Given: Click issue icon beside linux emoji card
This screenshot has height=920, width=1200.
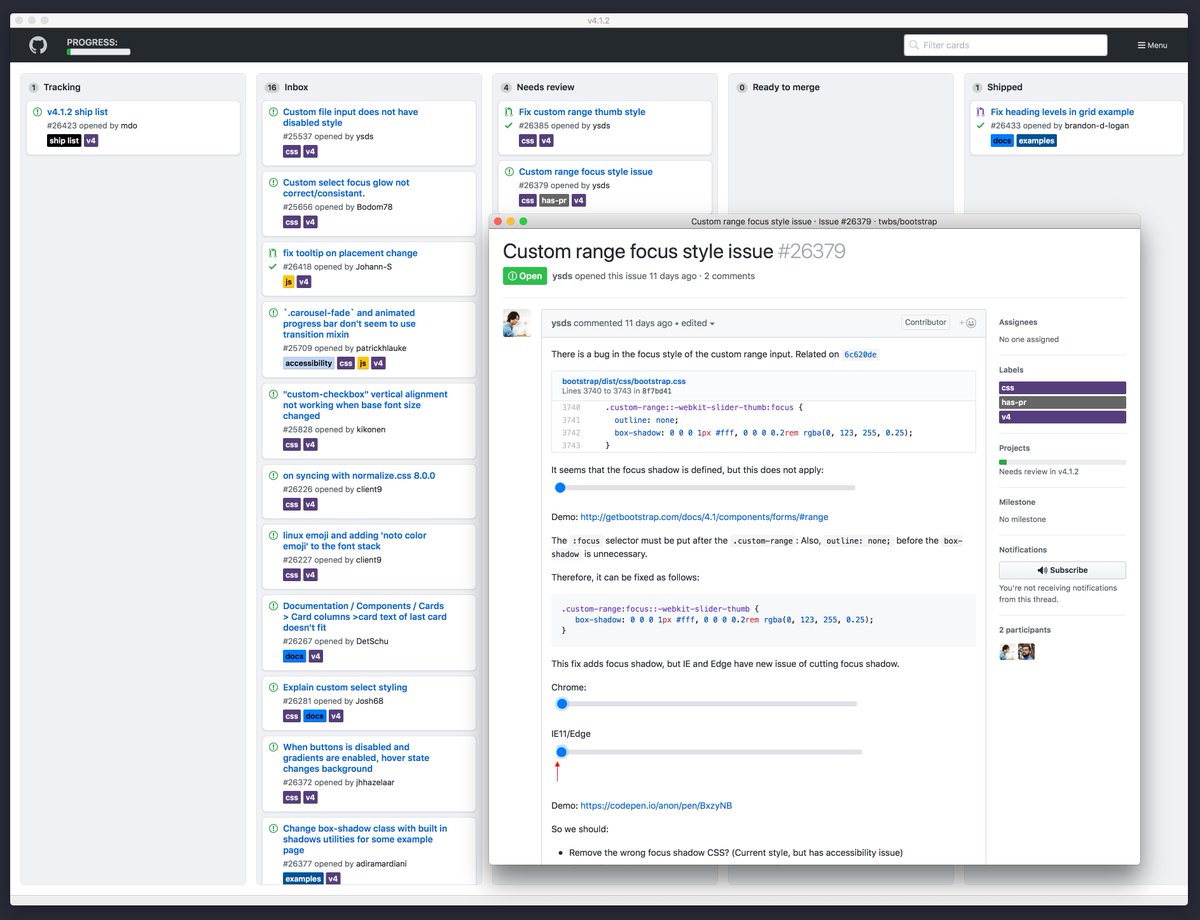Looking at the screenshot, I should pos(273,536).
